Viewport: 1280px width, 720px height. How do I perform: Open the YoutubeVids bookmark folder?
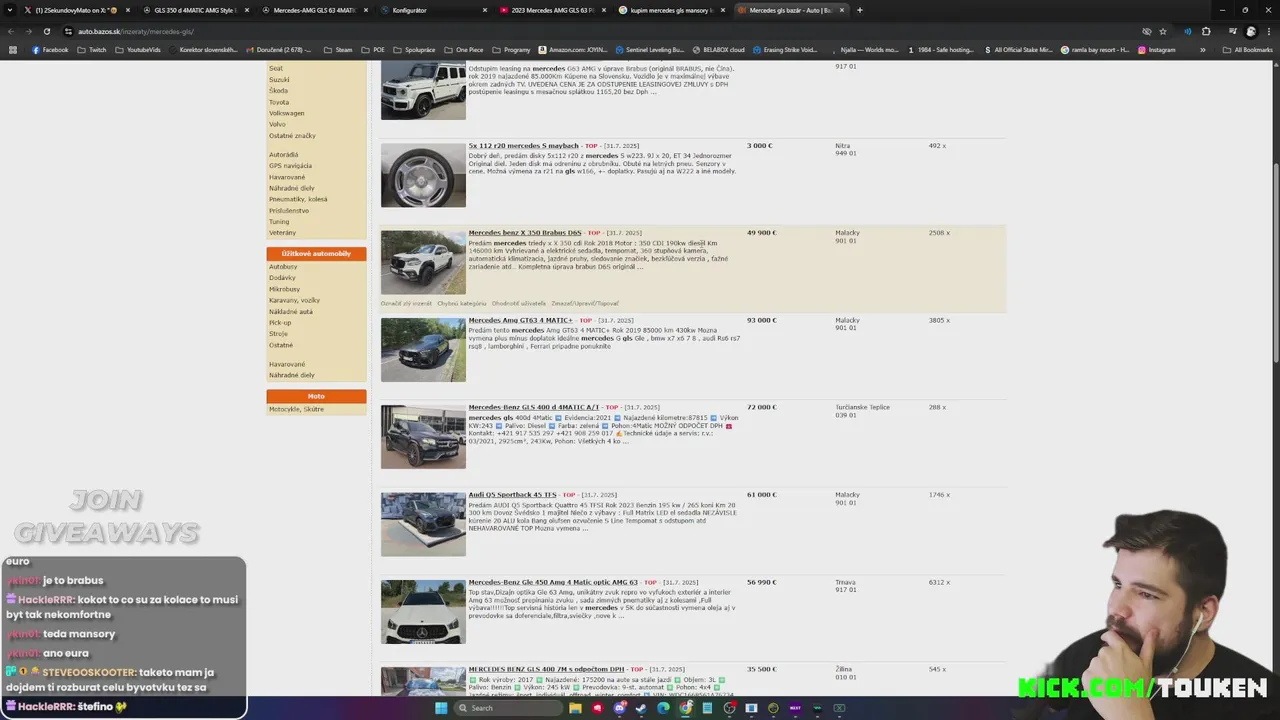point(138,50)
